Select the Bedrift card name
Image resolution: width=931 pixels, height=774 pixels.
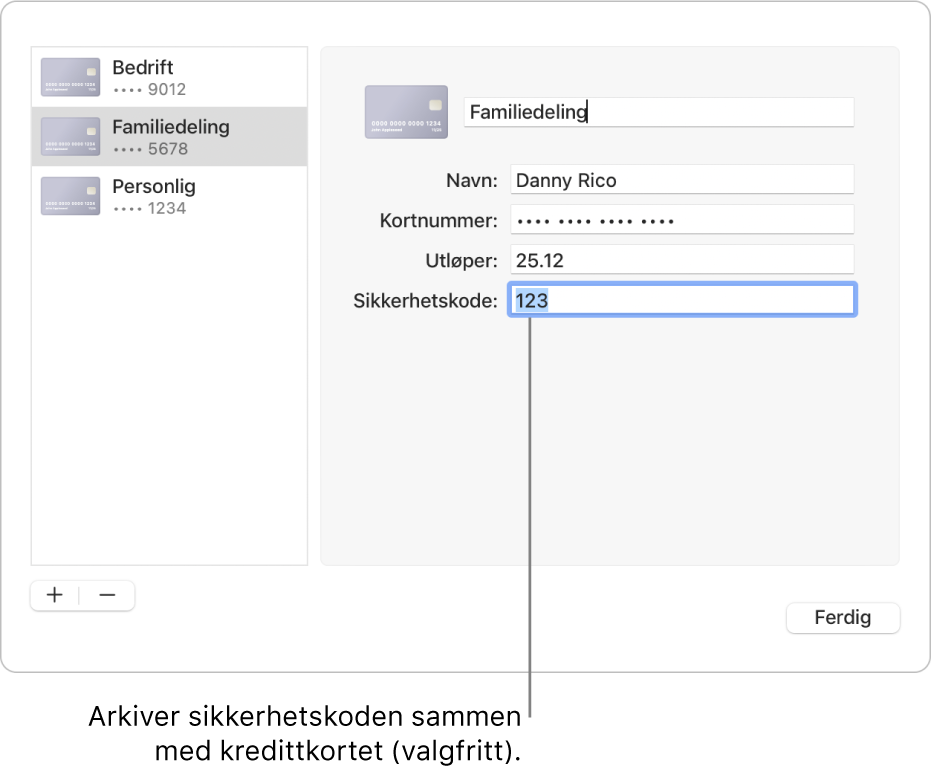(x=142, y=68)
